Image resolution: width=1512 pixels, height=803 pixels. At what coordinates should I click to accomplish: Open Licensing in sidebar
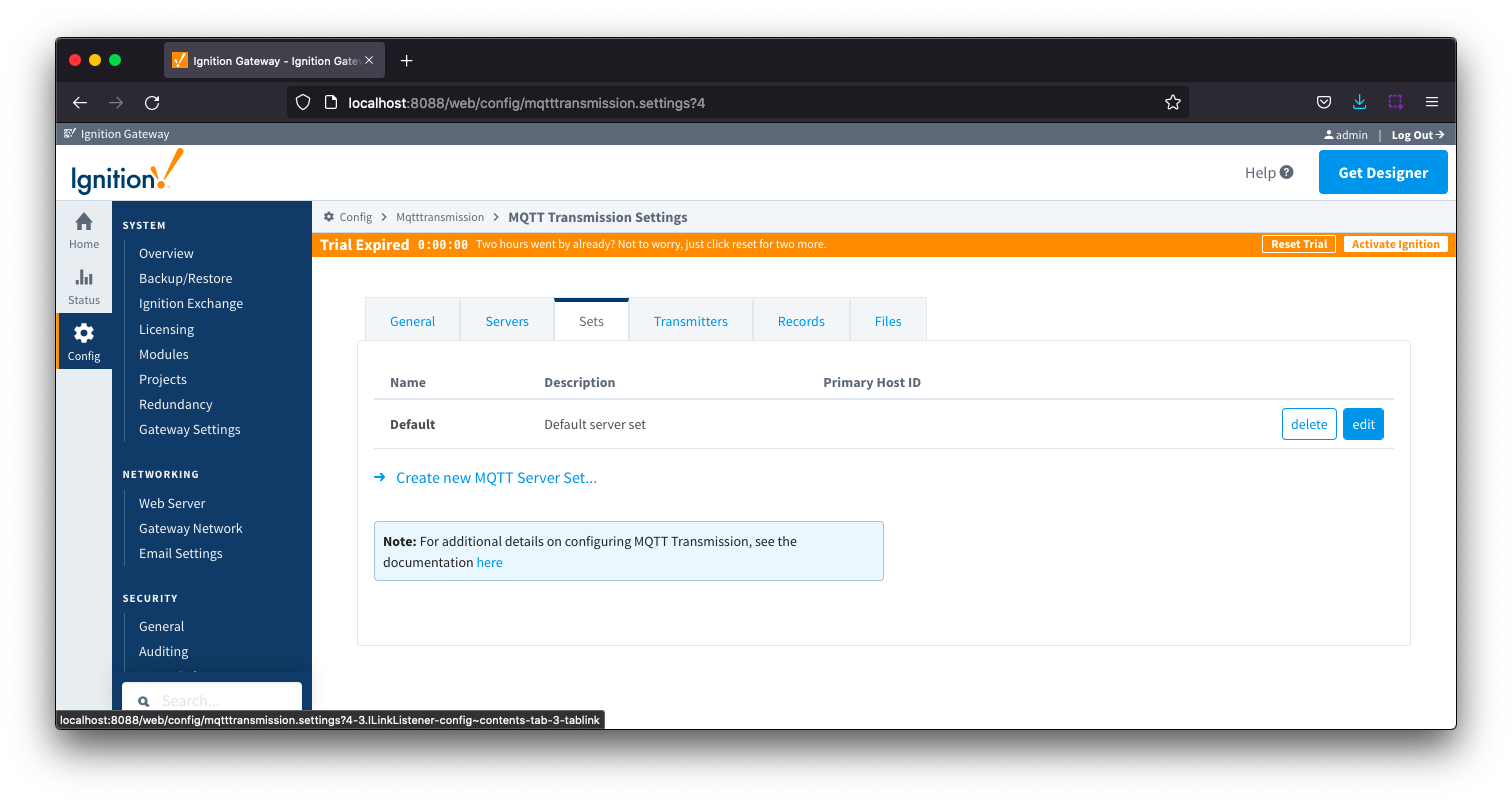coord(166,329)
